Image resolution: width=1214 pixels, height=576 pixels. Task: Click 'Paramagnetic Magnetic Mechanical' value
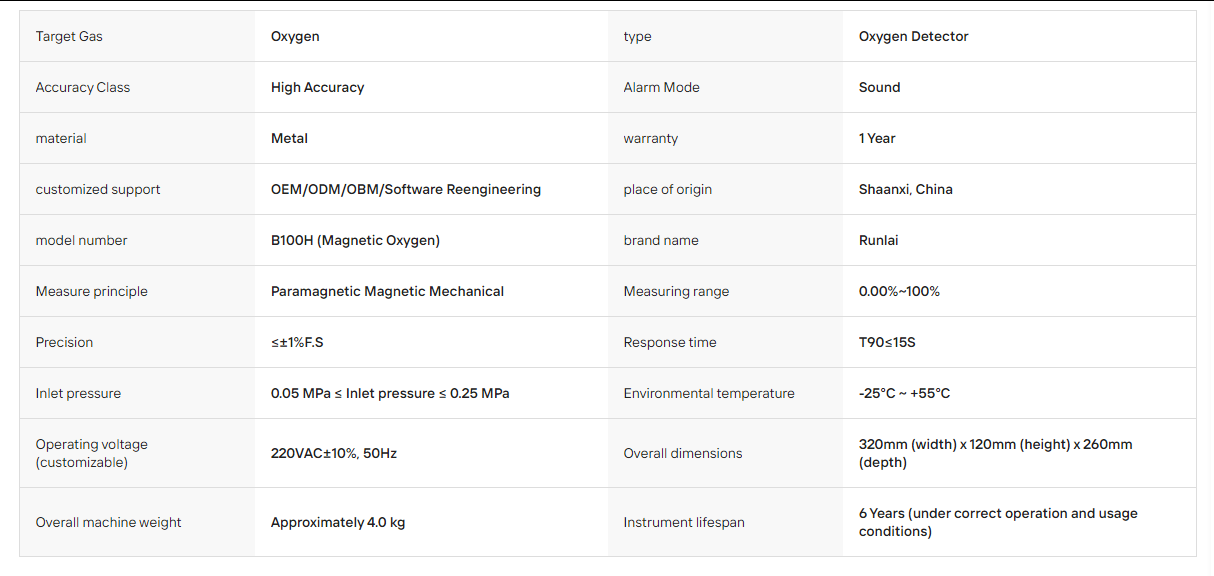point(387,292)
